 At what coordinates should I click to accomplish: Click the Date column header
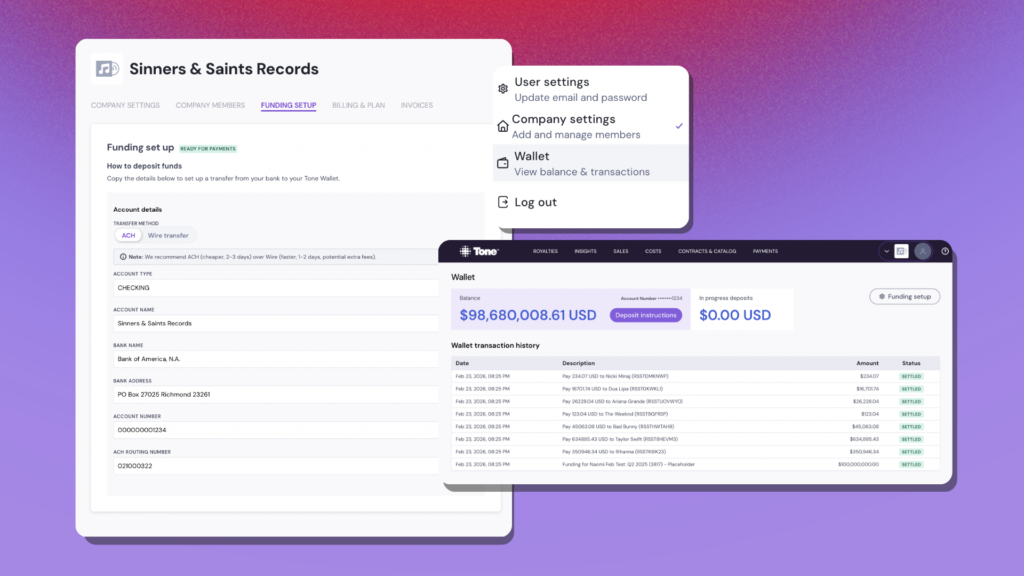click(x=462, y=363)
